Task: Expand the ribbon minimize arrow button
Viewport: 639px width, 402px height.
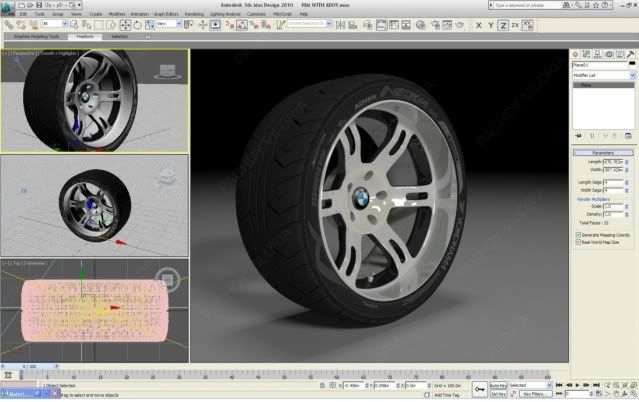Action: click(x=148, y=37)
